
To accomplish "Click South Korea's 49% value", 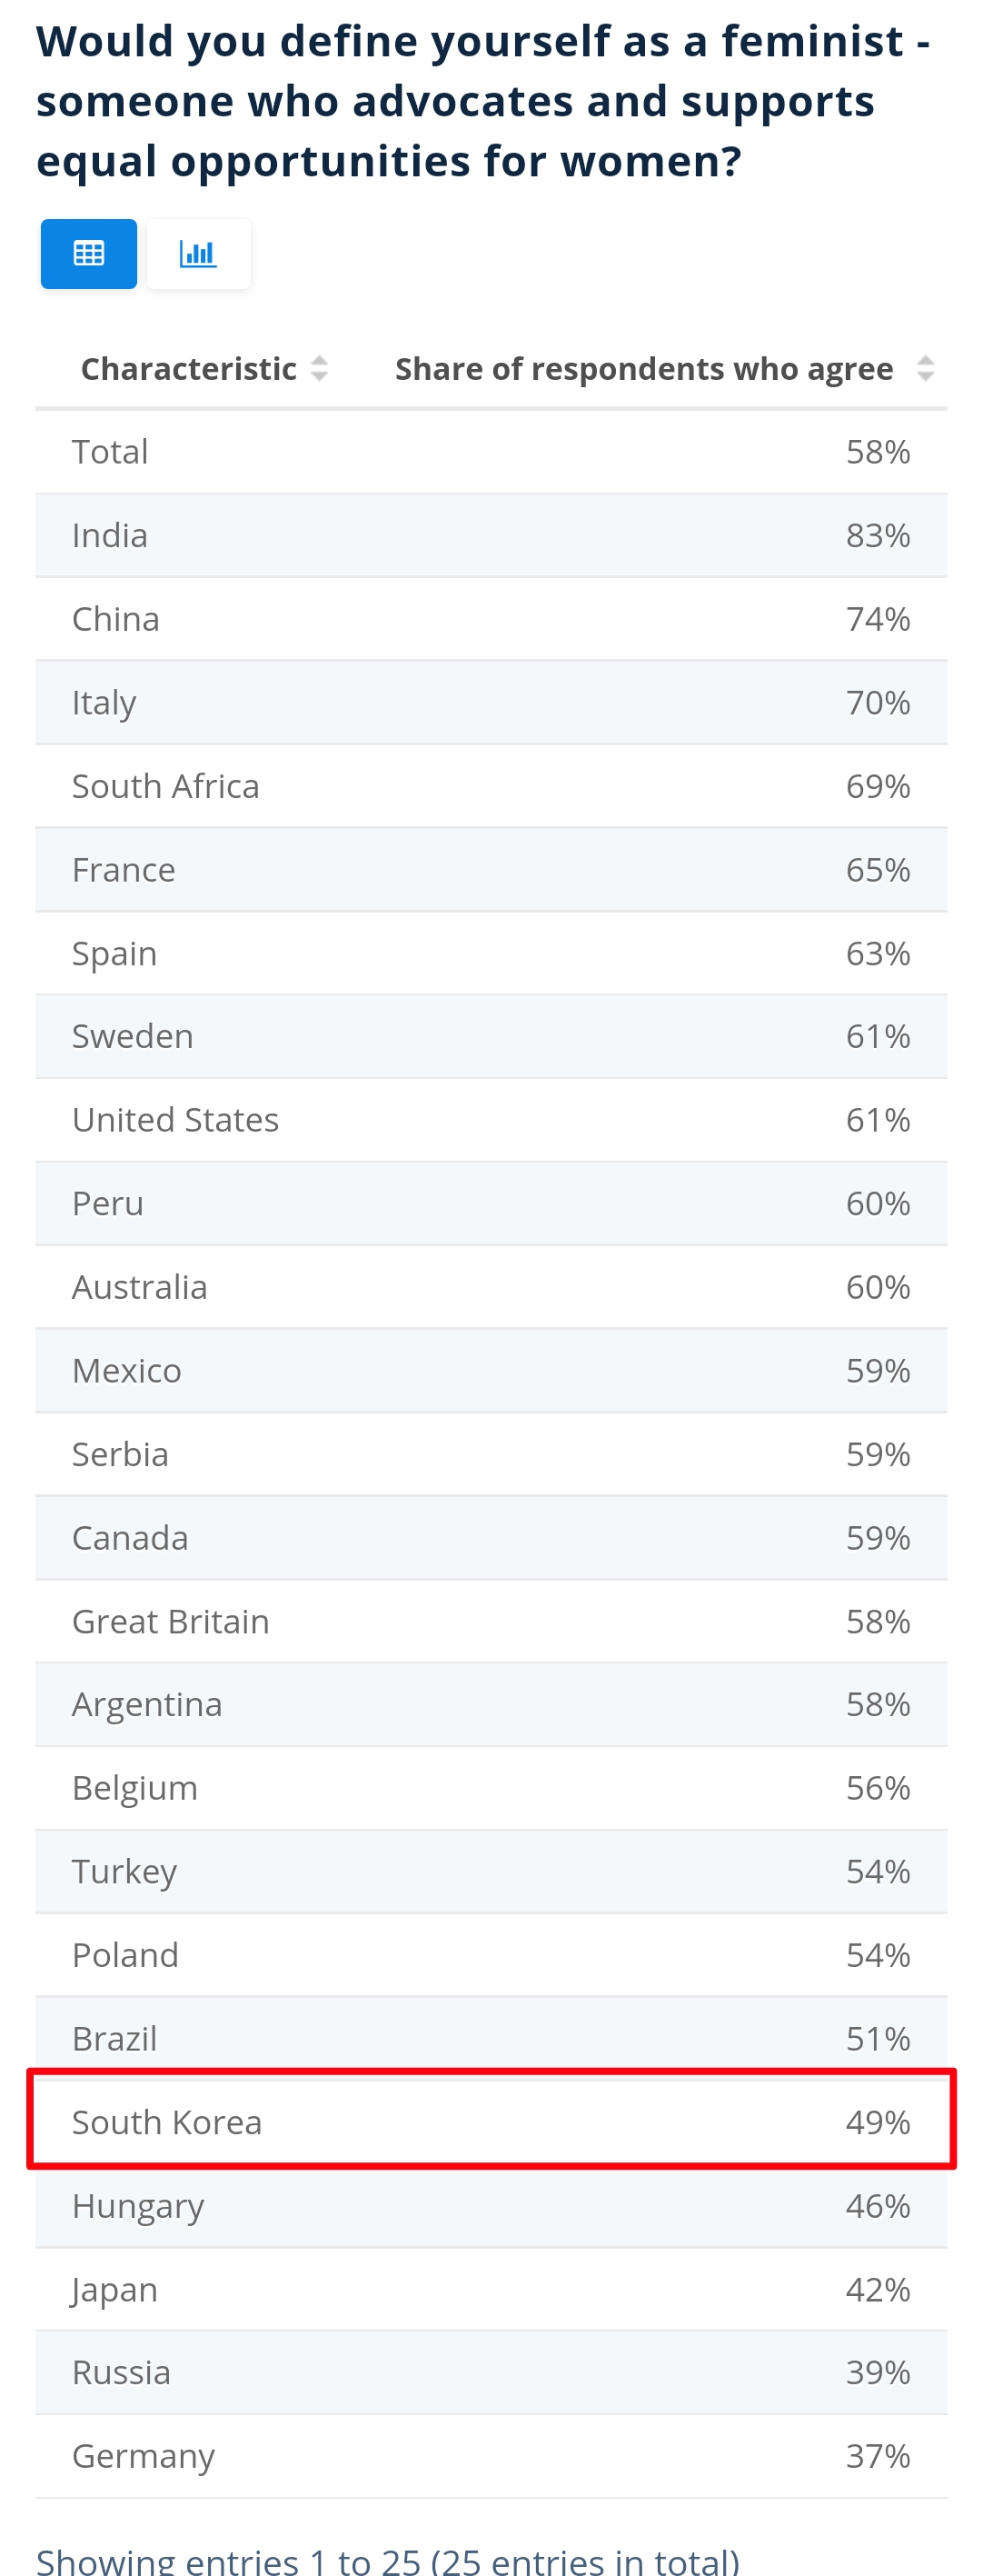I will pos(877,2121).
